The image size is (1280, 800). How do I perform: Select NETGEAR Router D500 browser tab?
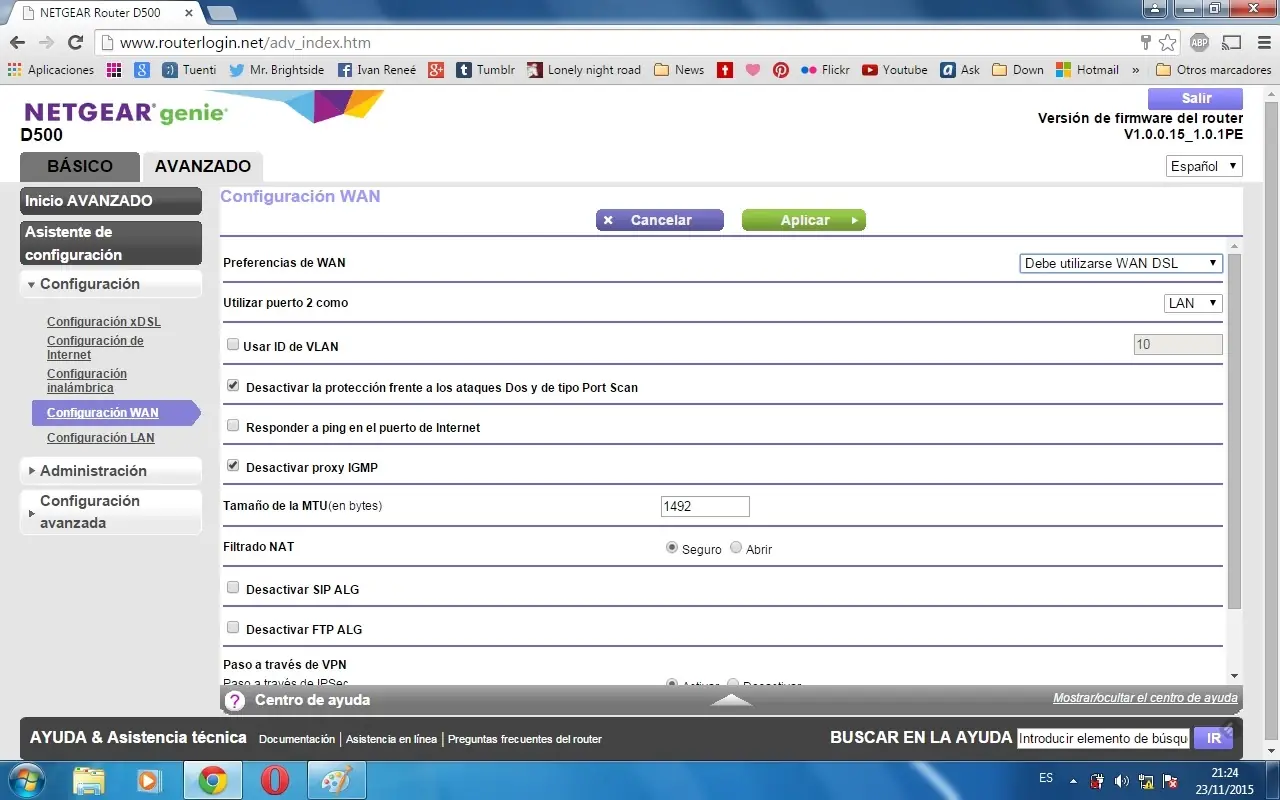click(x=105, y=12)
